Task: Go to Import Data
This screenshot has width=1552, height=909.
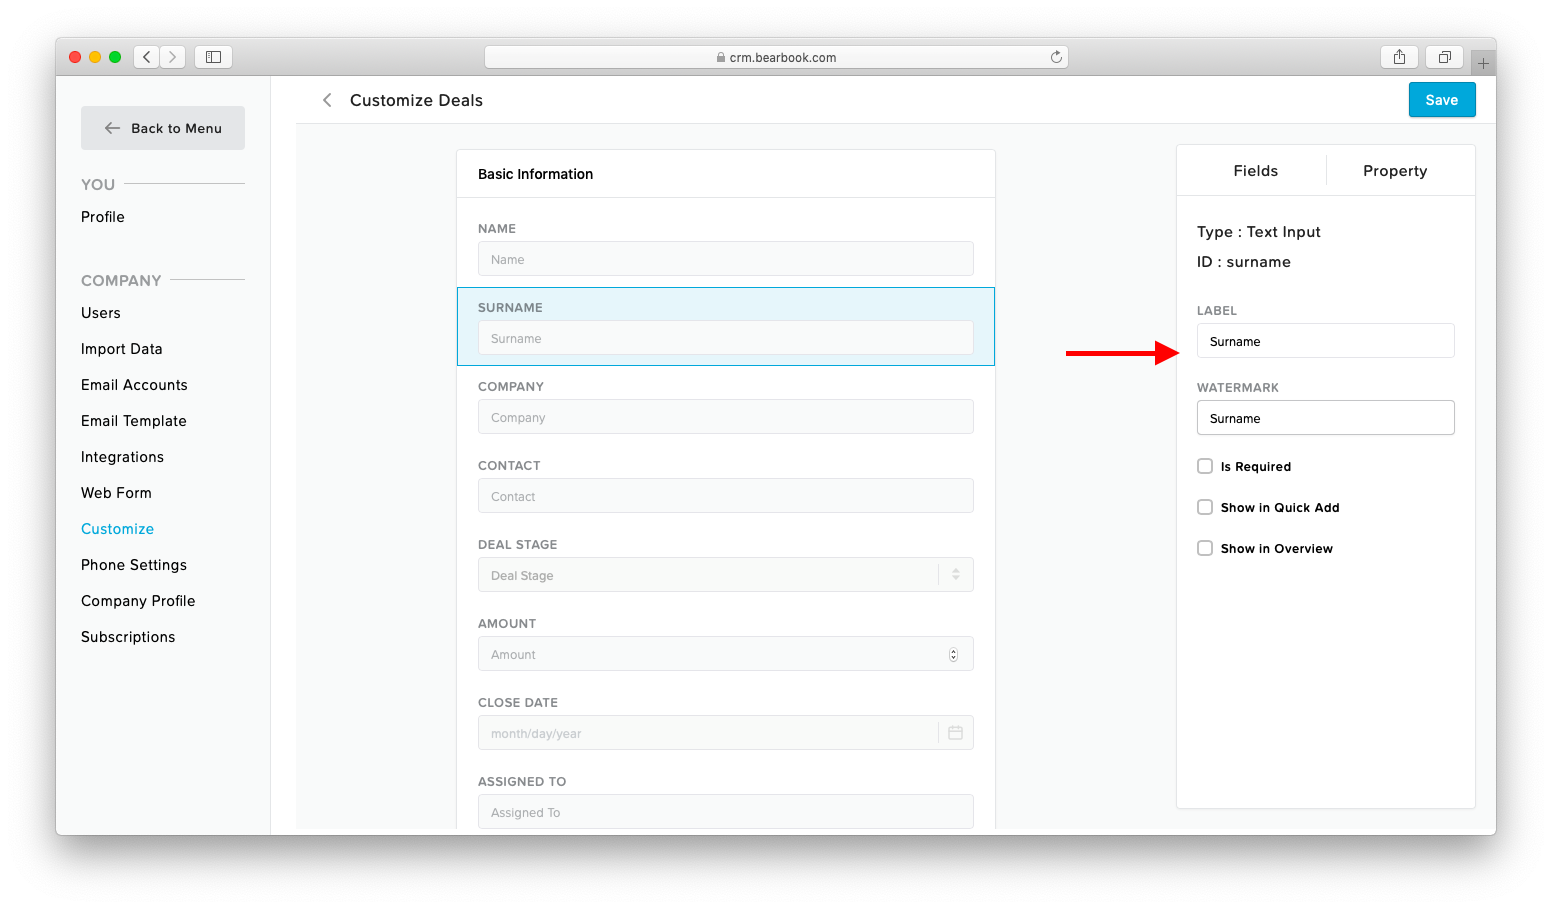Action: [x=122, y=349]
